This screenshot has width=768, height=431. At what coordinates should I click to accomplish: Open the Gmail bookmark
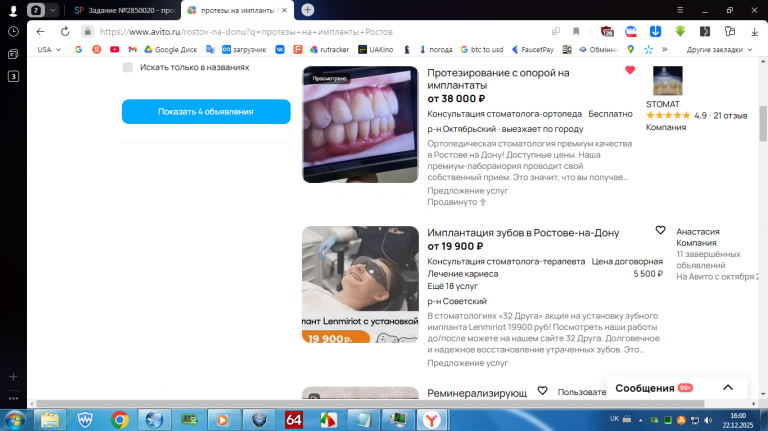pyautogui.click(x=132, y=49)
